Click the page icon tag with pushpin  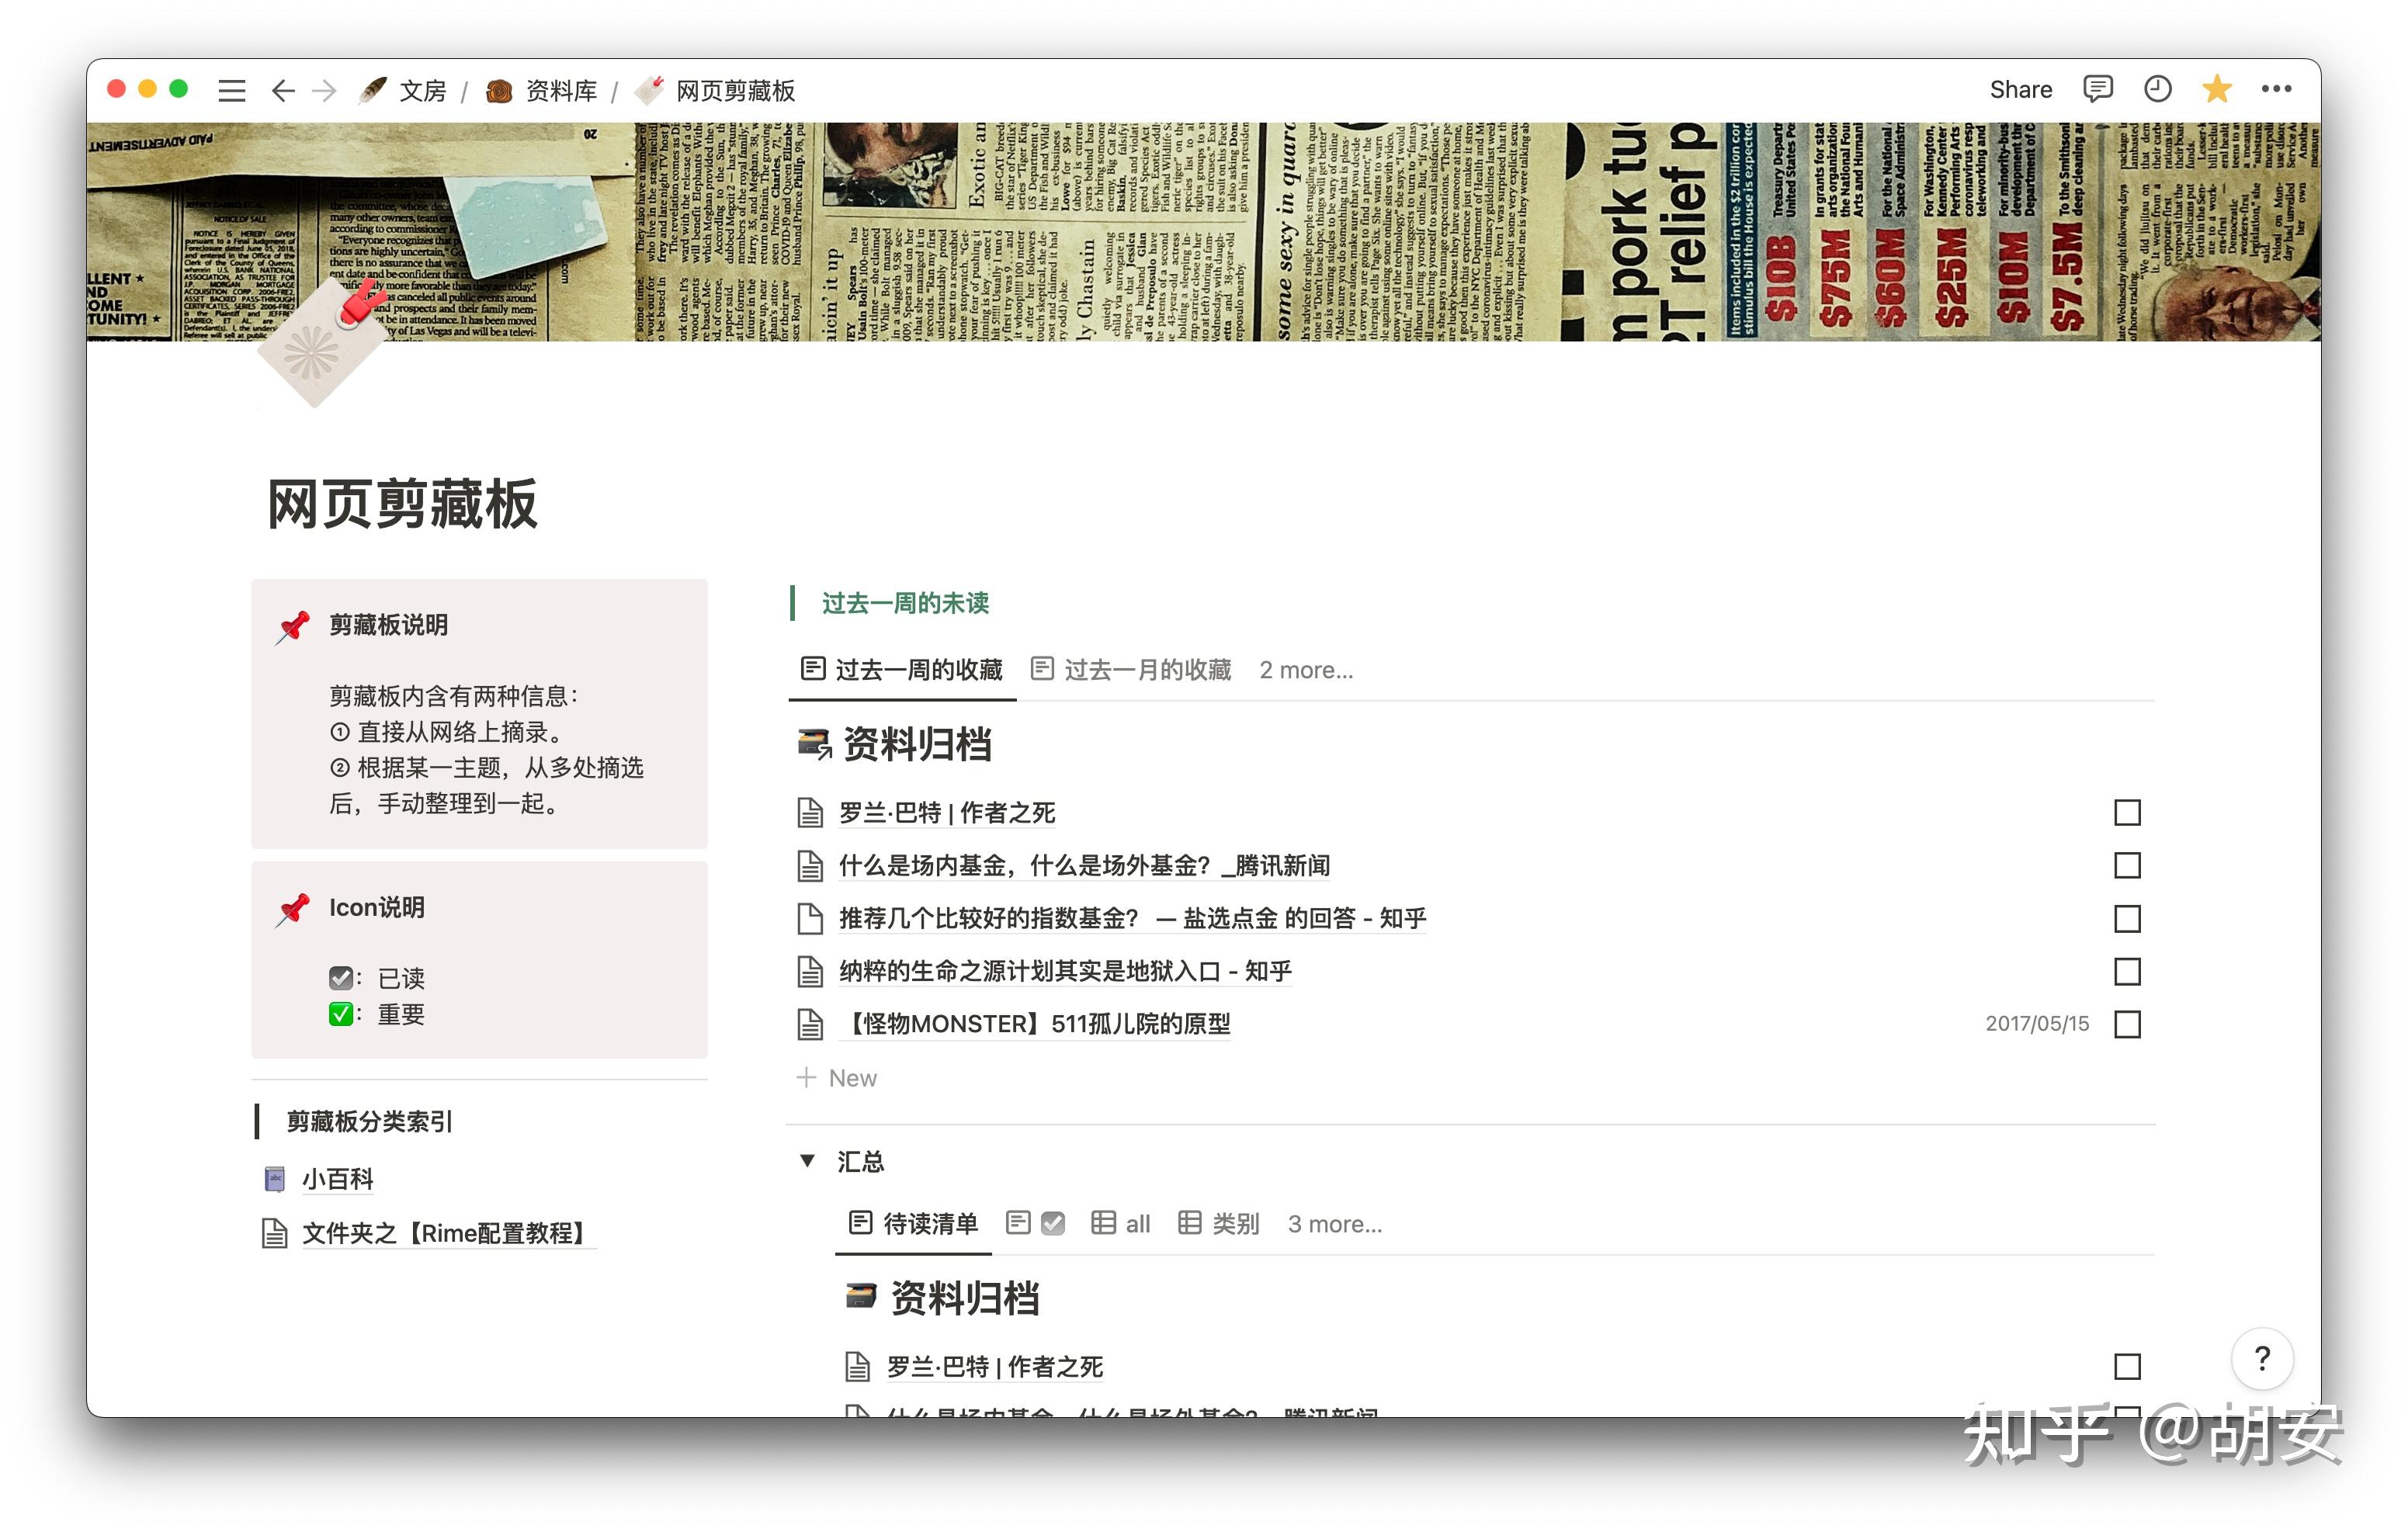coord(322,343)
